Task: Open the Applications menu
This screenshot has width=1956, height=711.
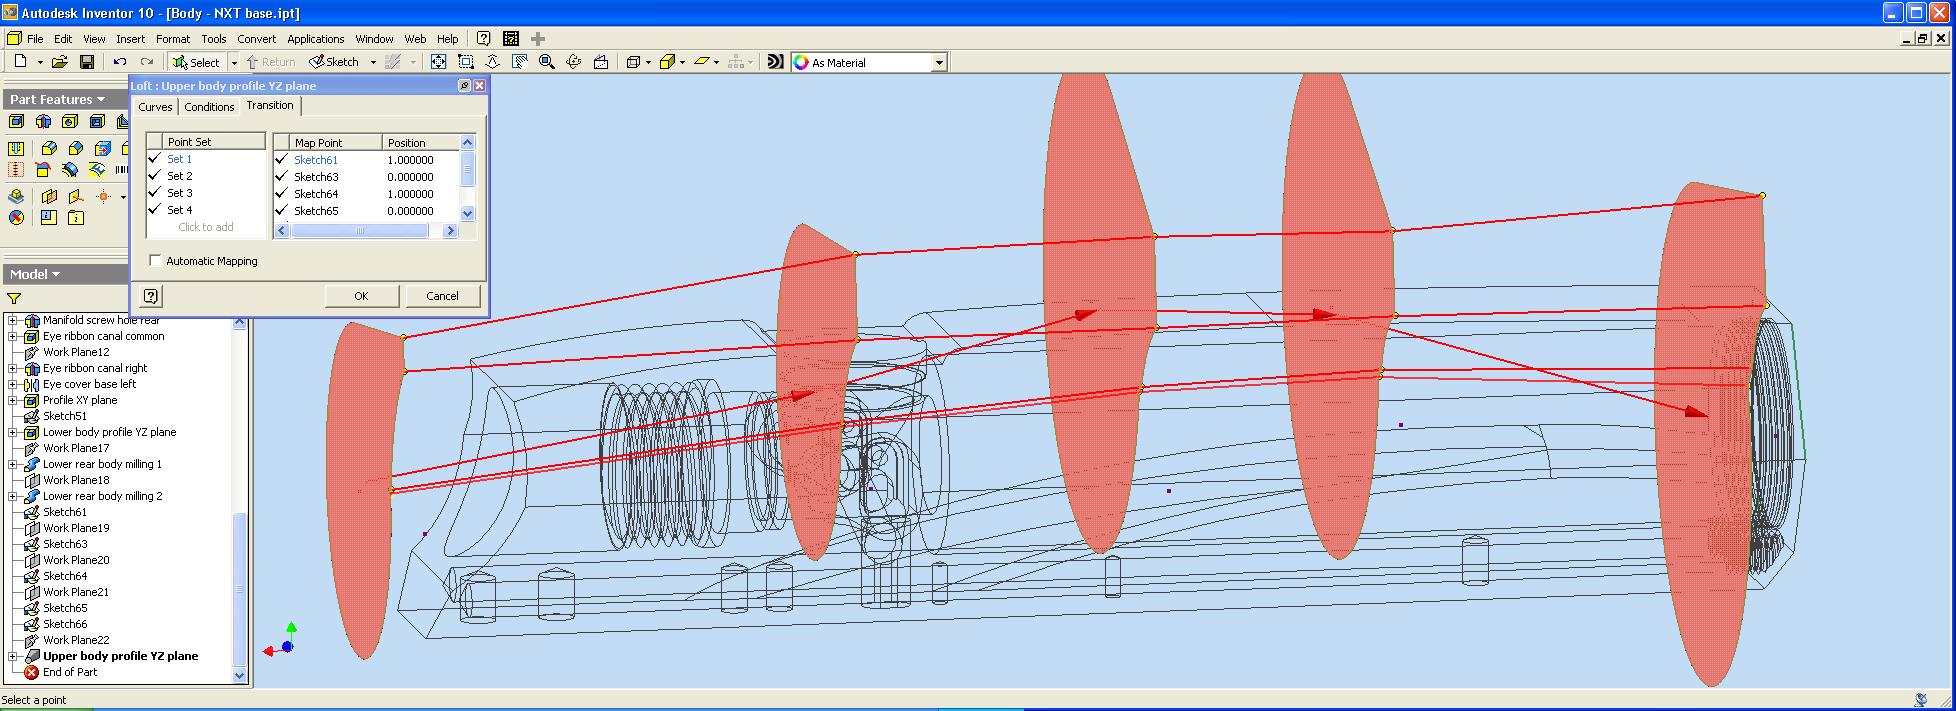Action: [x=316, y=39]
